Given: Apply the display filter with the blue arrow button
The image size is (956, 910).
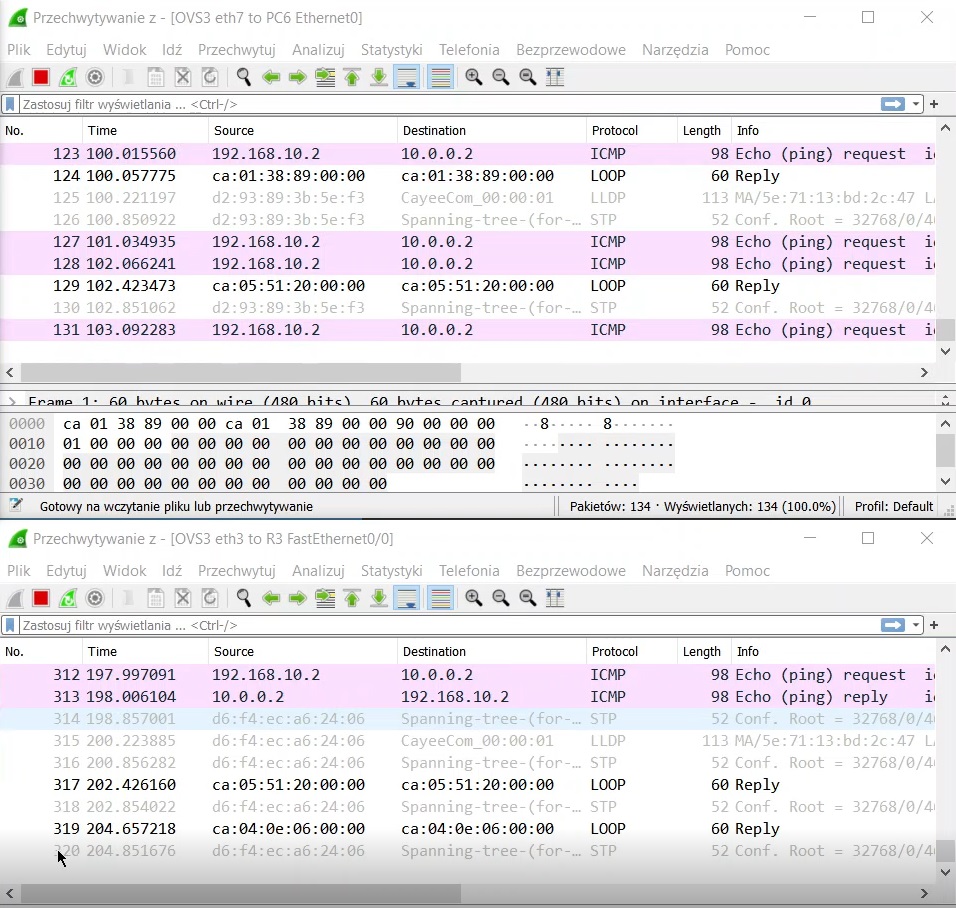Looking at the screenshot, I should pyautogui.click(x=891, y=103).
